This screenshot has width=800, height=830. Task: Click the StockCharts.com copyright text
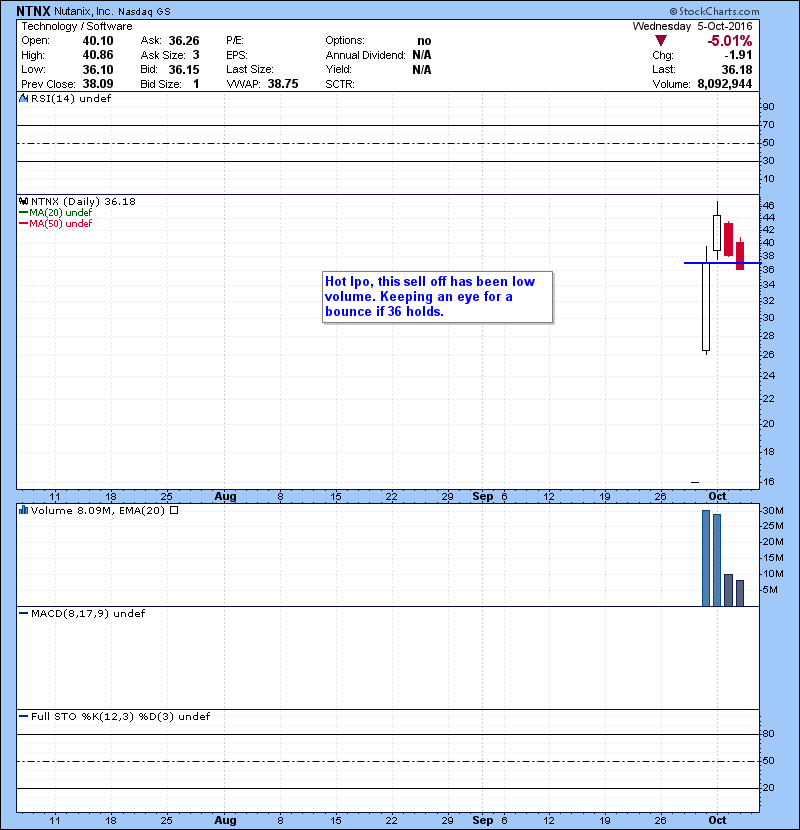[714, 11]
